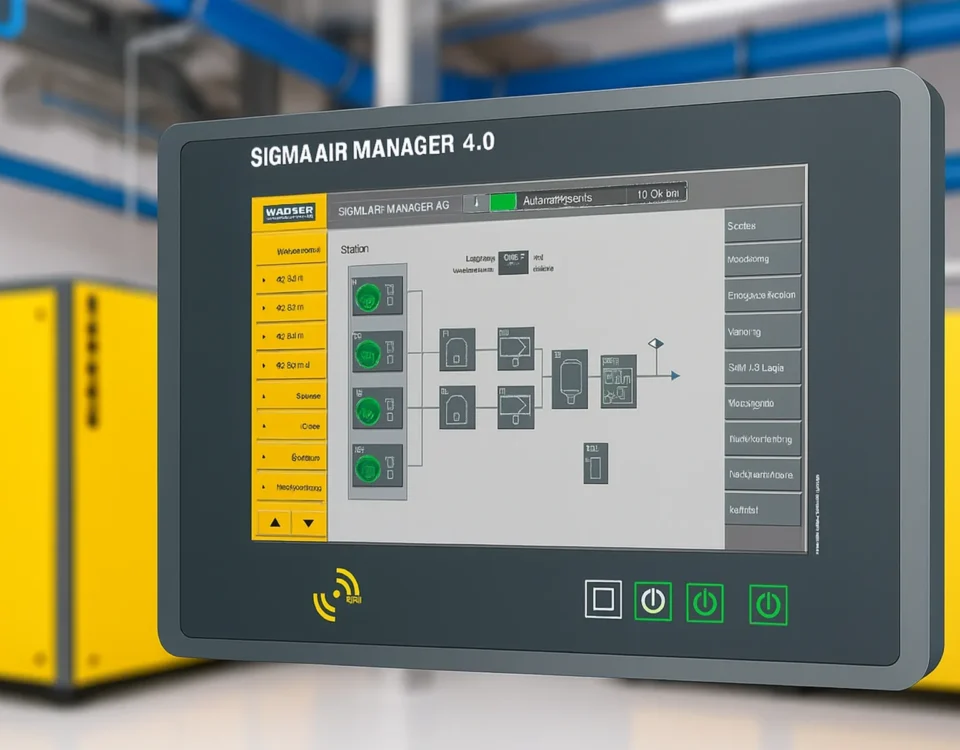Select the 'Vanong' right-side menu item
The image size is (960, 750).
pyautogui.click(x=762, y=331)
